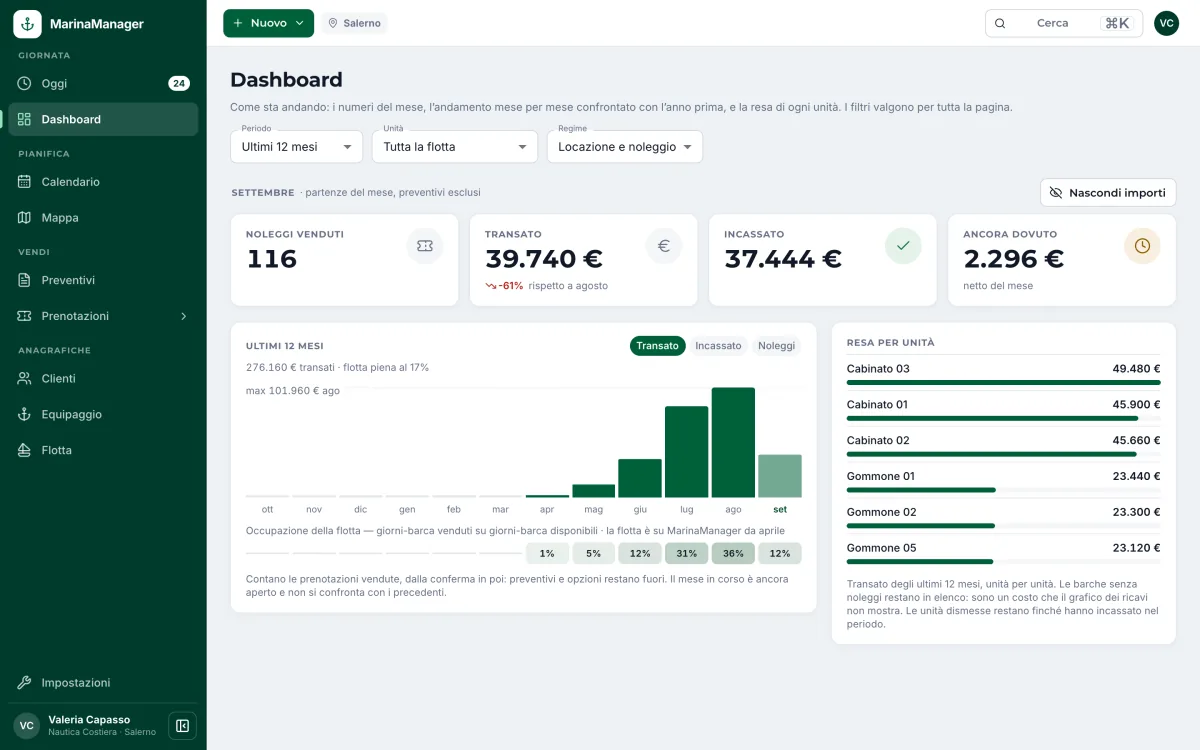Expand the Prenotazioni submenu chevron
1200x750 pixels.
coord(183,316)
